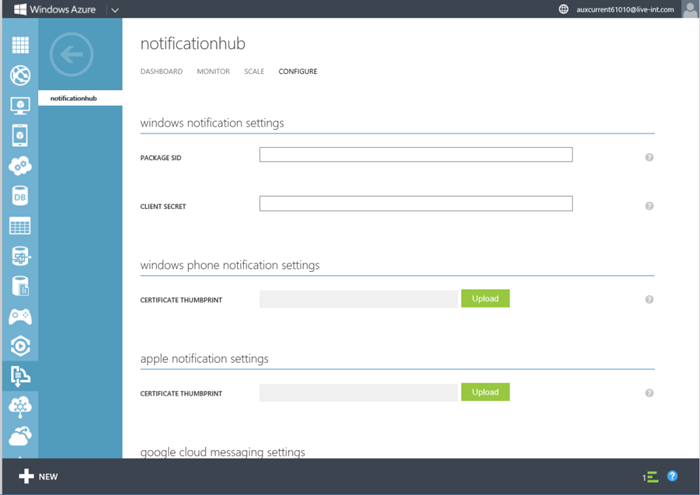Select notificationhub in the left list
Viewport: 700px width, 495px height.
pos(80,98)
